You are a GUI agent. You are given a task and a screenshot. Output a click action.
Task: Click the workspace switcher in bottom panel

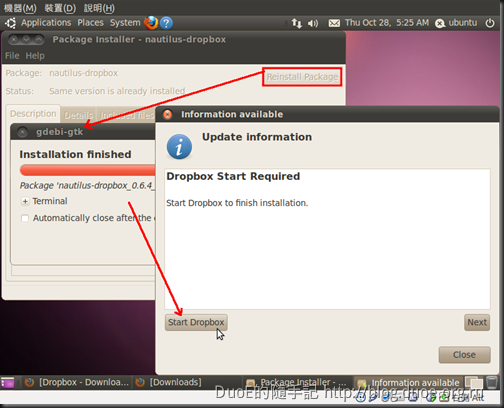[474, 383]
